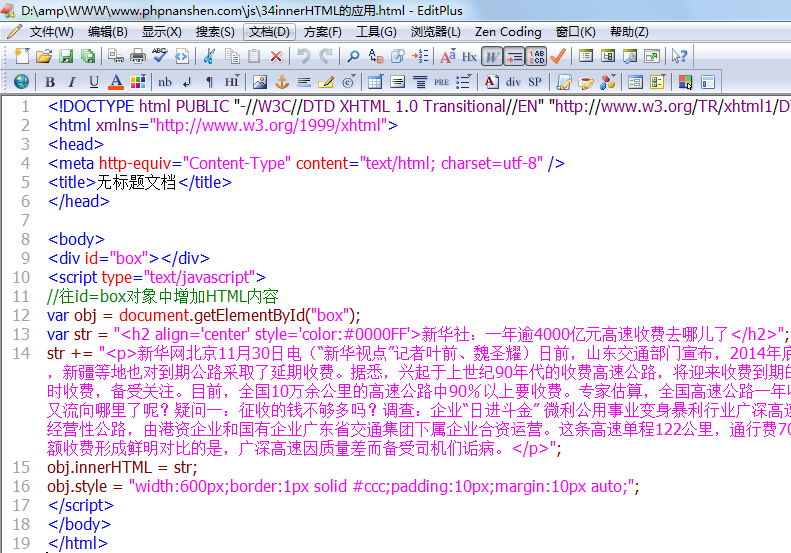Screen dimensions: 791x553
Task: Save all open documents
Action: pyautogui.click(x=88, y=56)
